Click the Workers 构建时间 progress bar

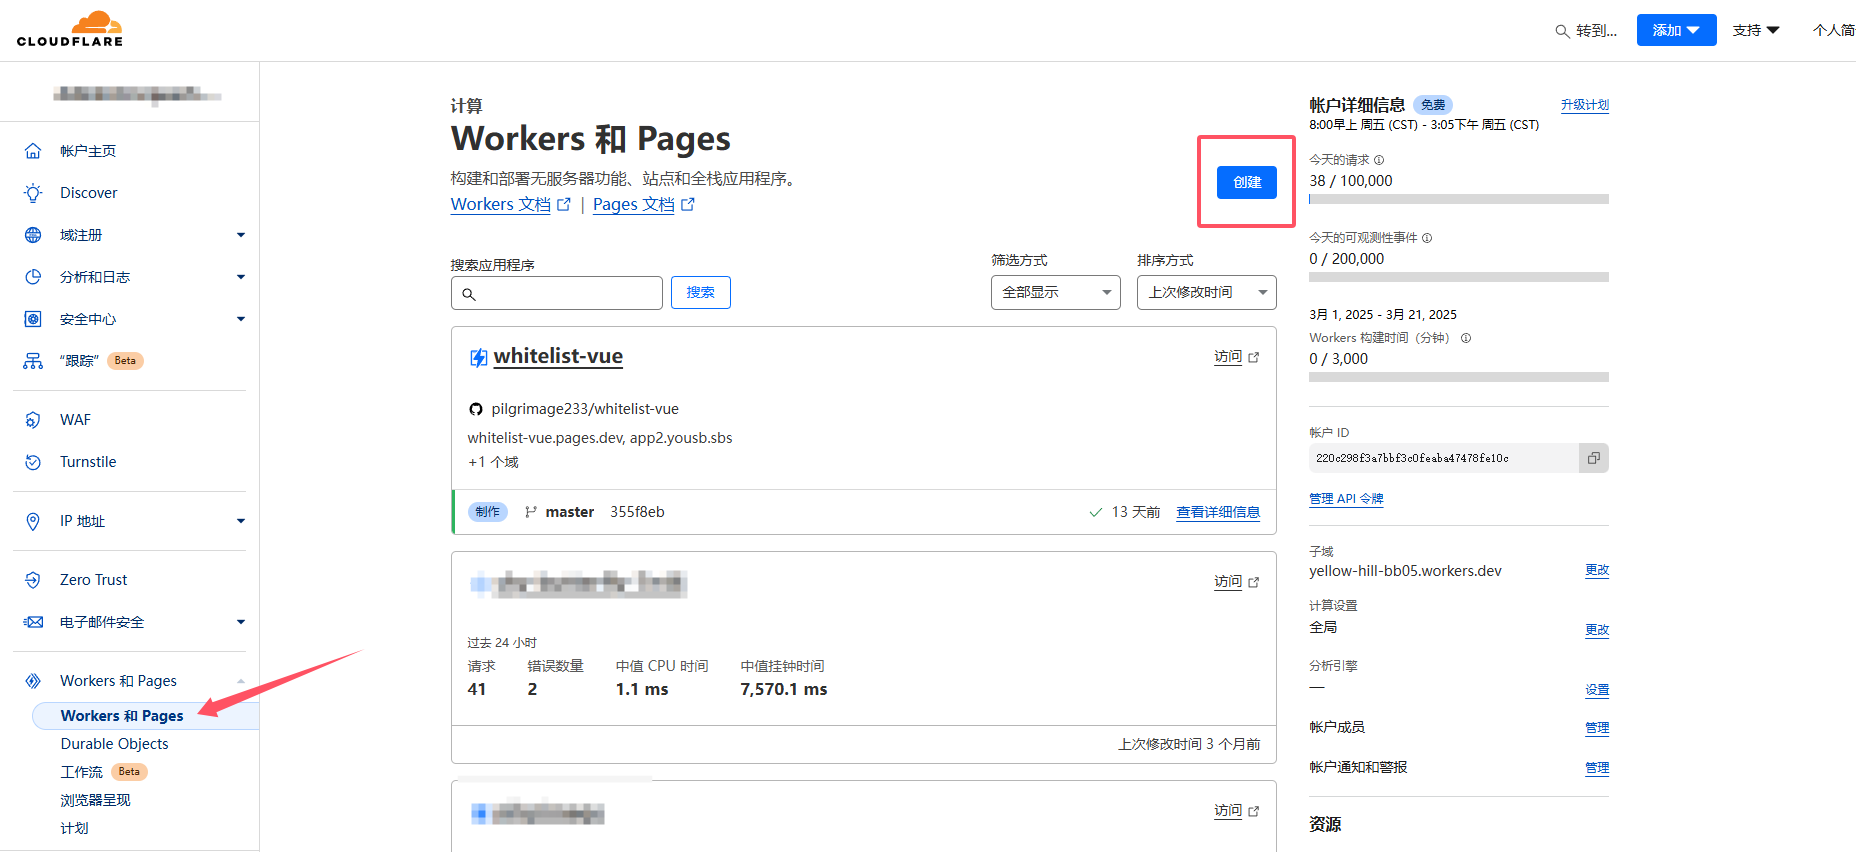pyautogui.click(x=1459, y=377)
